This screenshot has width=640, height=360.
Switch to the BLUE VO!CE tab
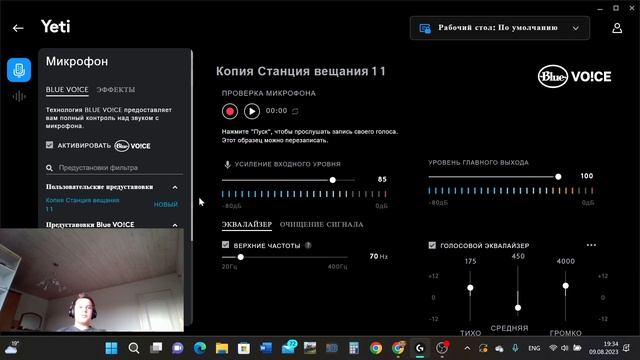(x=67, y=90)
